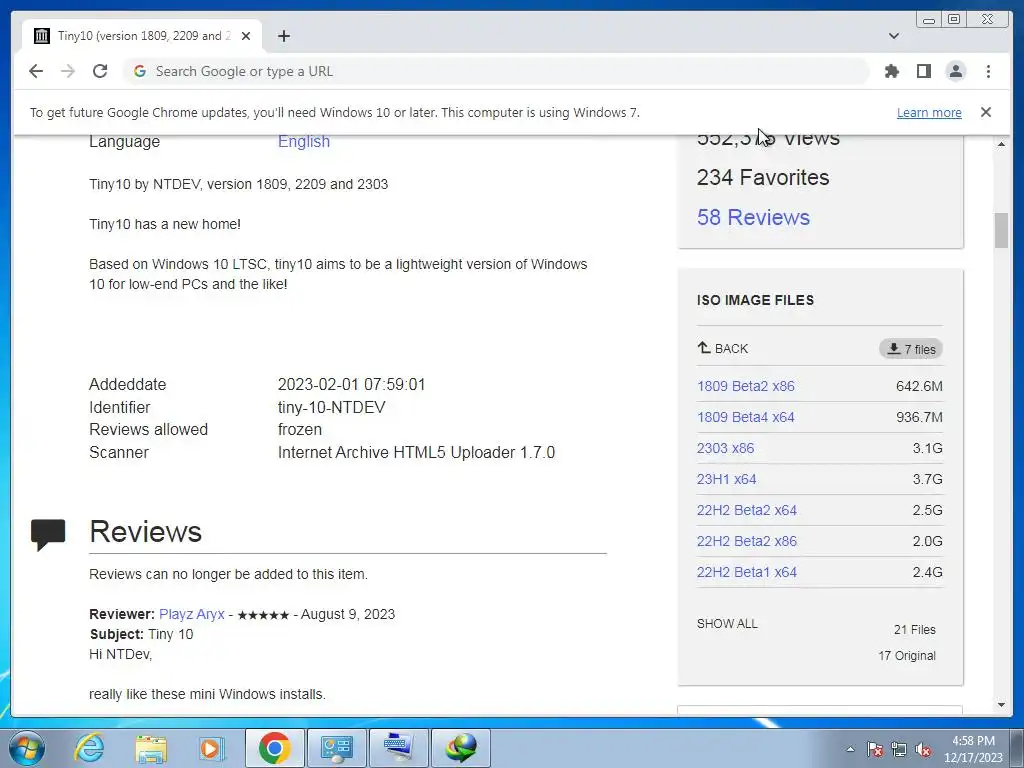Select the Tiny10 browser tab
The image size is (1024, 768).
(142, 36)
